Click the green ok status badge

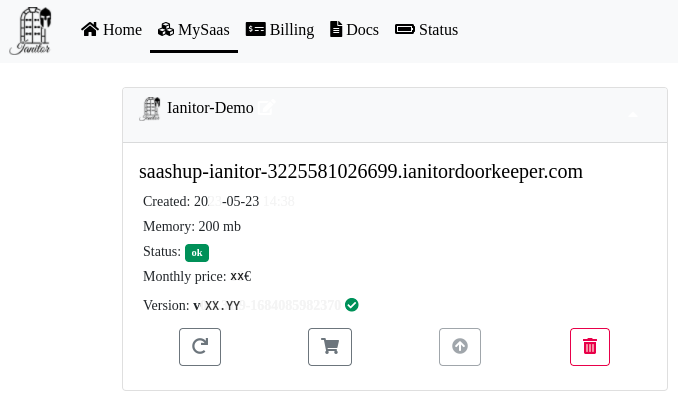pyautogui.click(x=197, y=252)
